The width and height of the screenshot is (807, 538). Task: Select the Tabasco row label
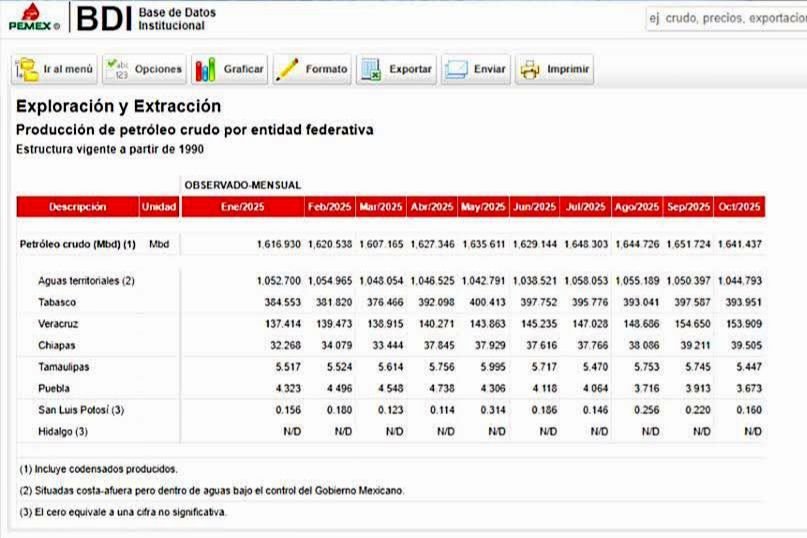coord(57,302)
